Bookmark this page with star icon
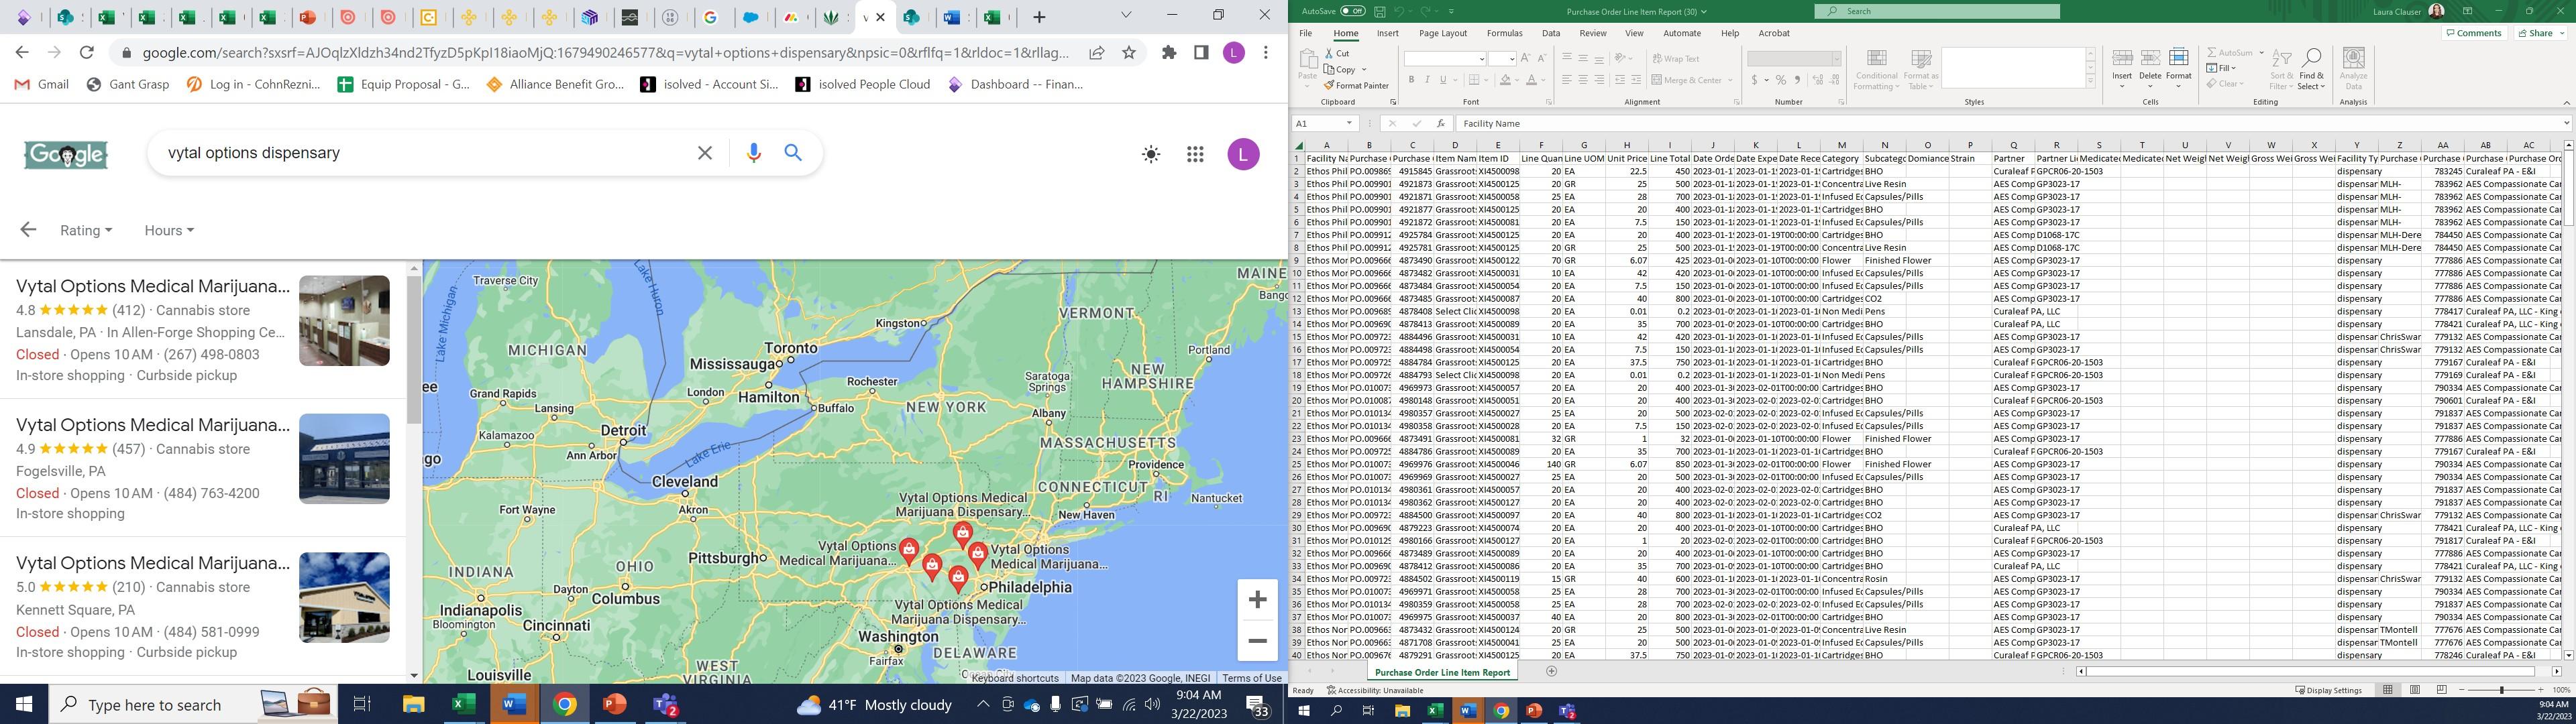 click(1129, 52)
